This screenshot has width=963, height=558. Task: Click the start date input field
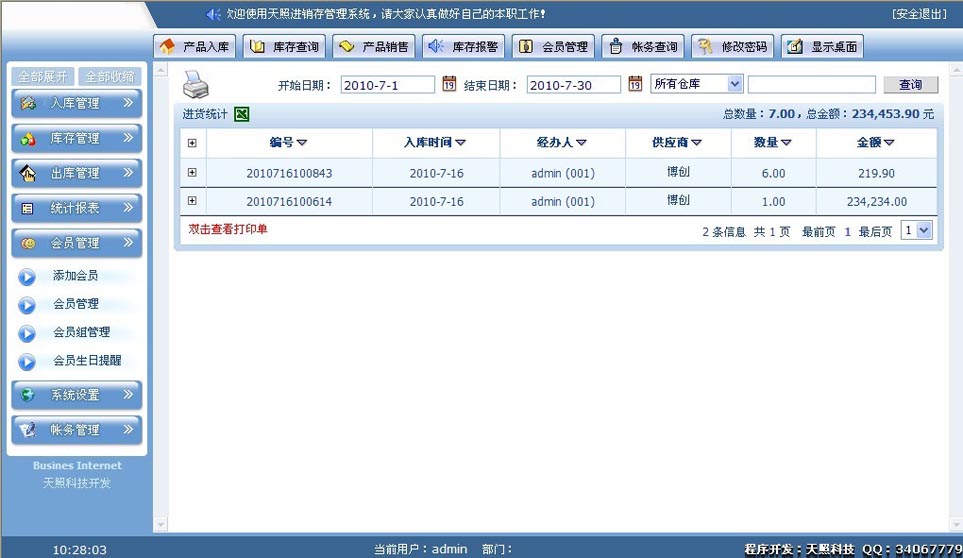click(x=388, y=85)
